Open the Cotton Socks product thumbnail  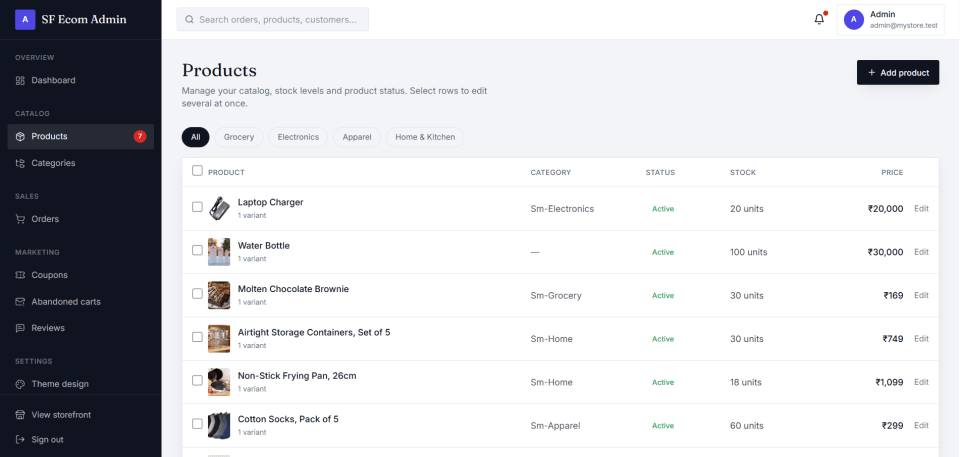219,425
